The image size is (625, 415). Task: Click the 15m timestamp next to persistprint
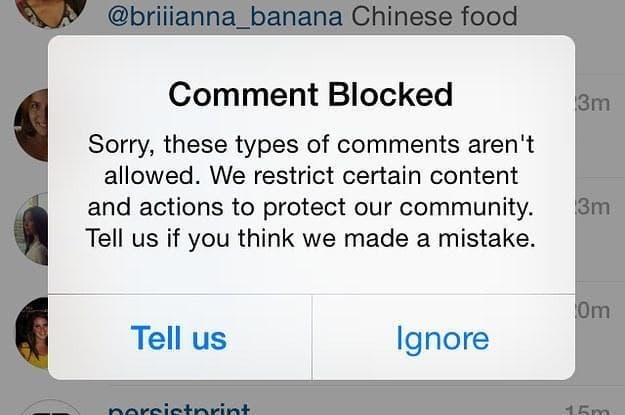587,410
